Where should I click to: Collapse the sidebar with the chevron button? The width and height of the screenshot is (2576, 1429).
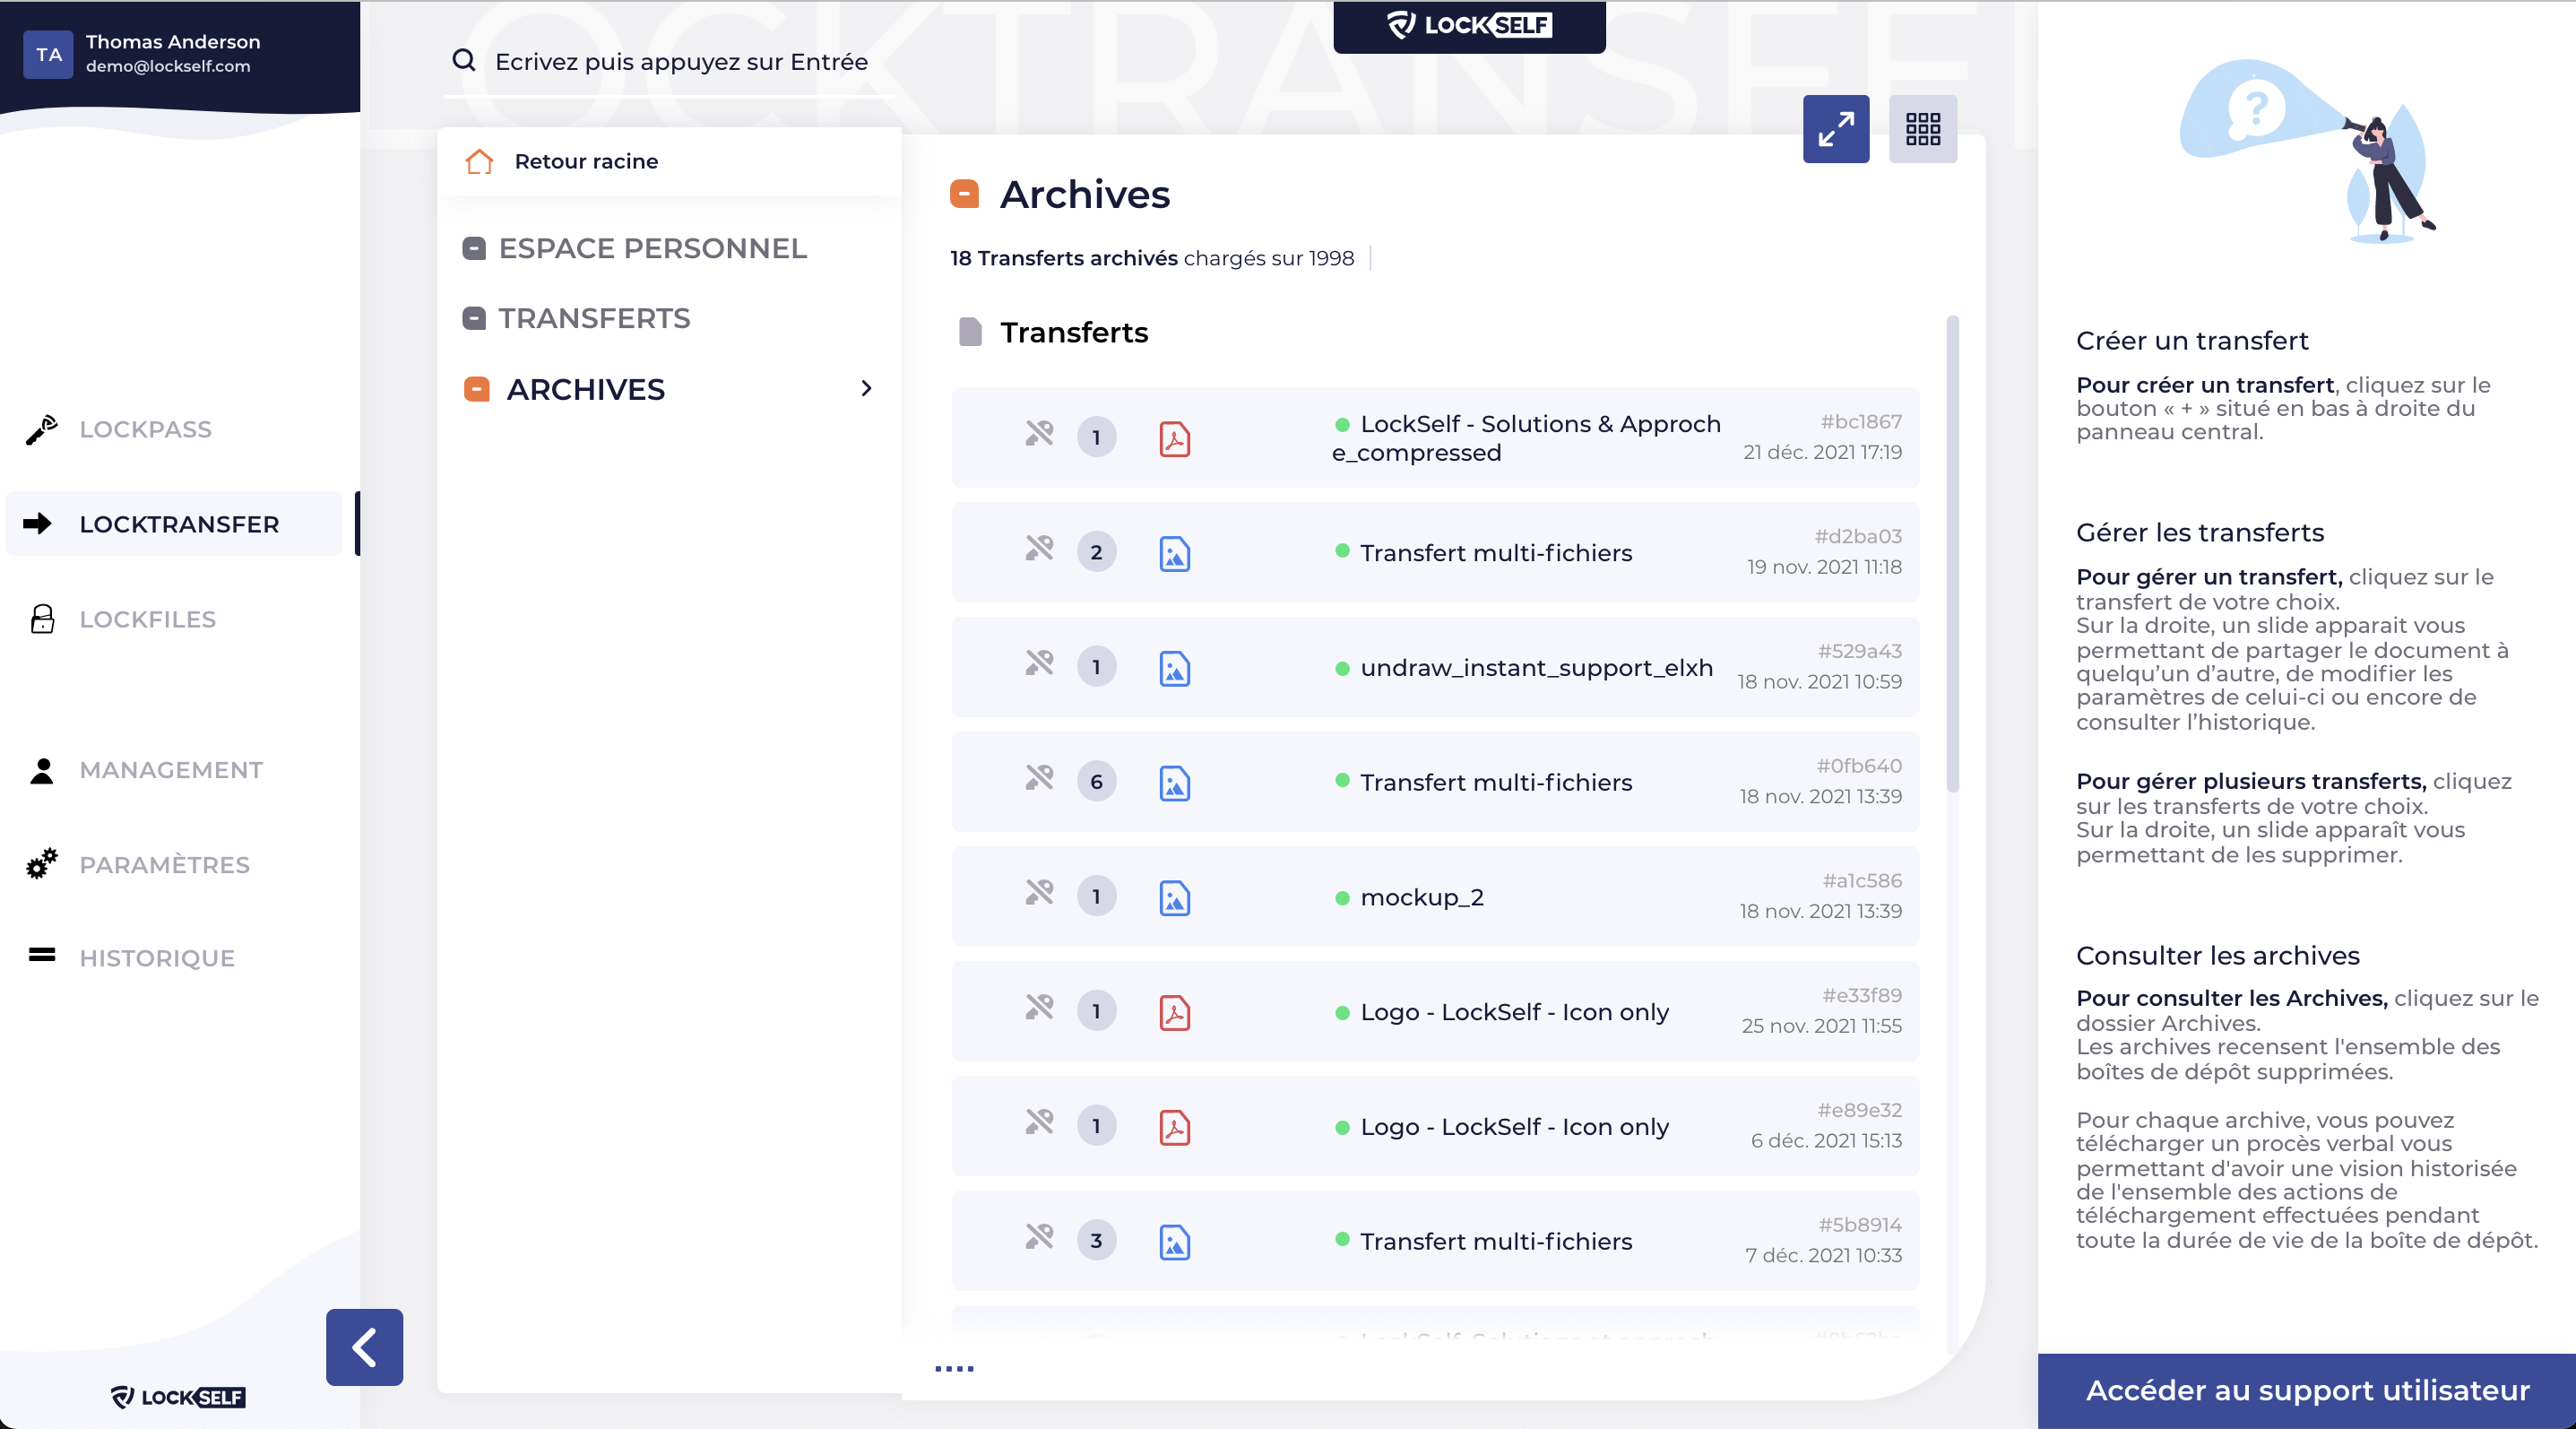click(364, 1347)
